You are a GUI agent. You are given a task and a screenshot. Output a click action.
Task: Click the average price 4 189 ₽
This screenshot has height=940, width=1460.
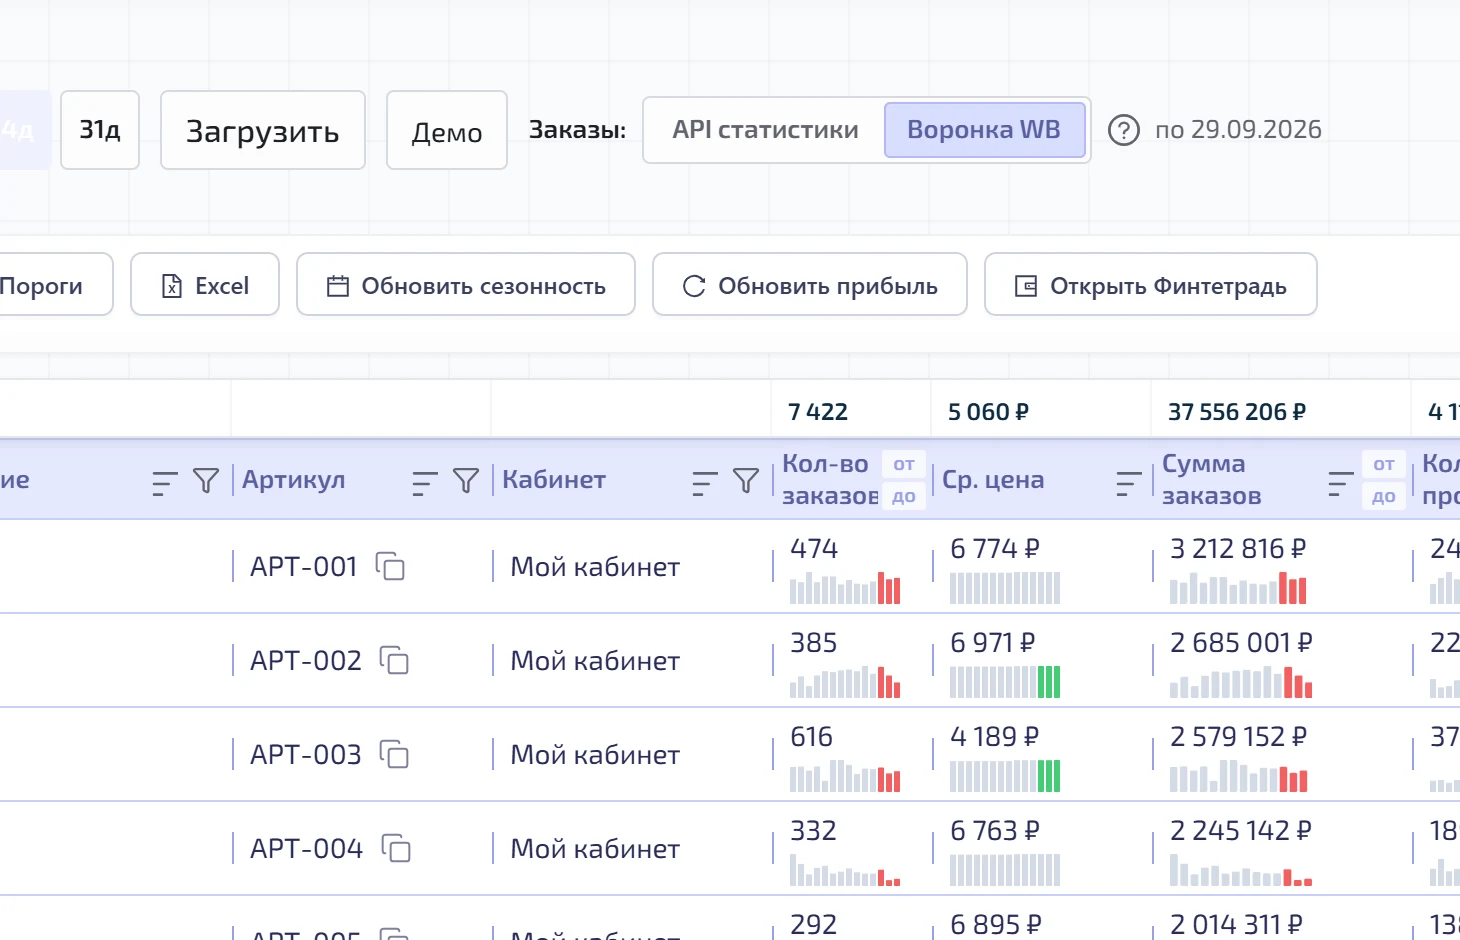[995, 736]
